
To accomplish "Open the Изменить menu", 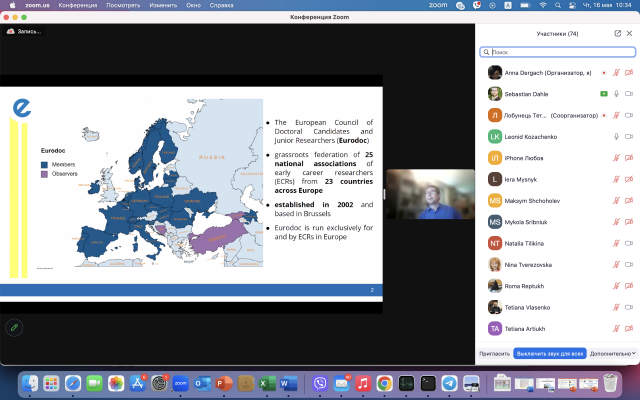I will (163, 5).
